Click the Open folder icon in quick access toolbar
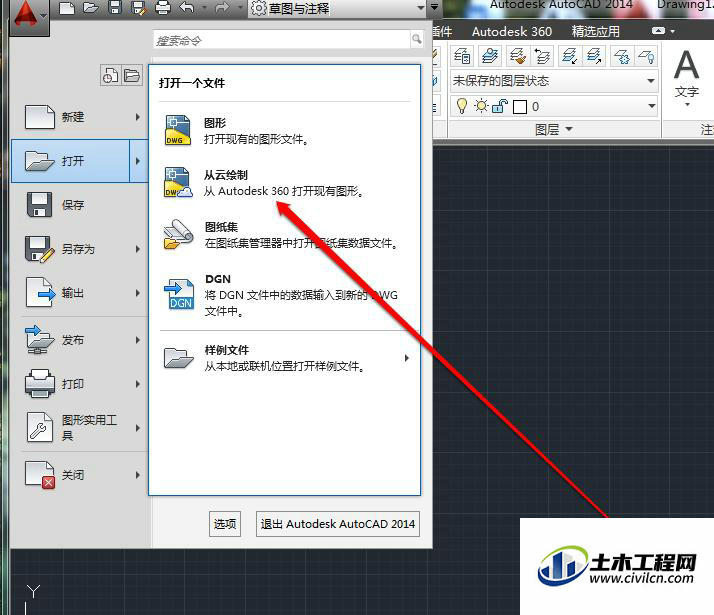Screen dimensions: 714x615 tap(91, 8)
